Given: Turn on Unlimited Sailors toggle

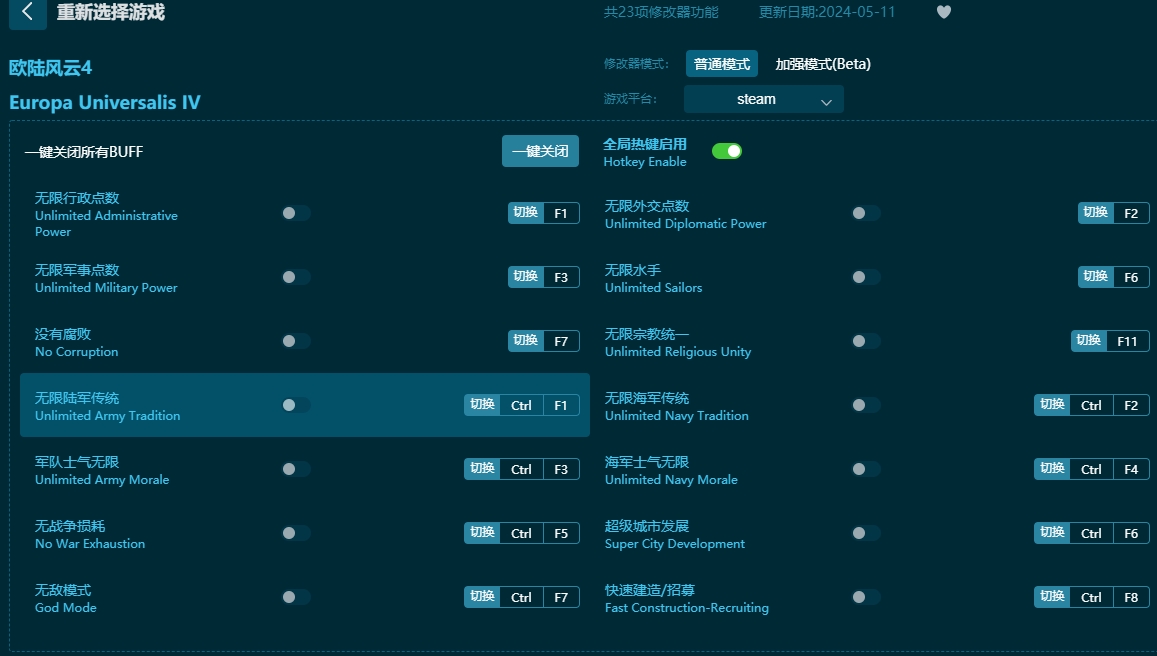Looking at the screenshot, I should [x=866, y=277].
